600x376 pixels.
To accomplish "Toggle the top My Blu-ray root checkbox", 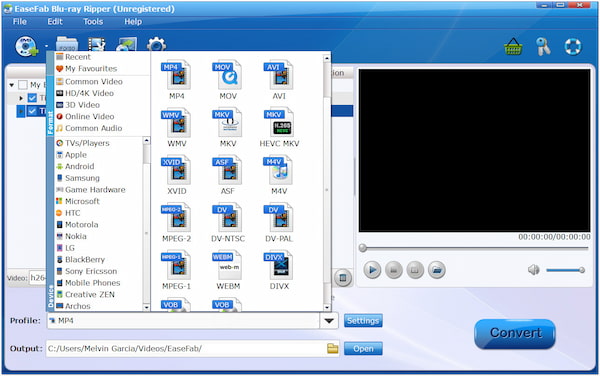I will [x=23, y=85].
